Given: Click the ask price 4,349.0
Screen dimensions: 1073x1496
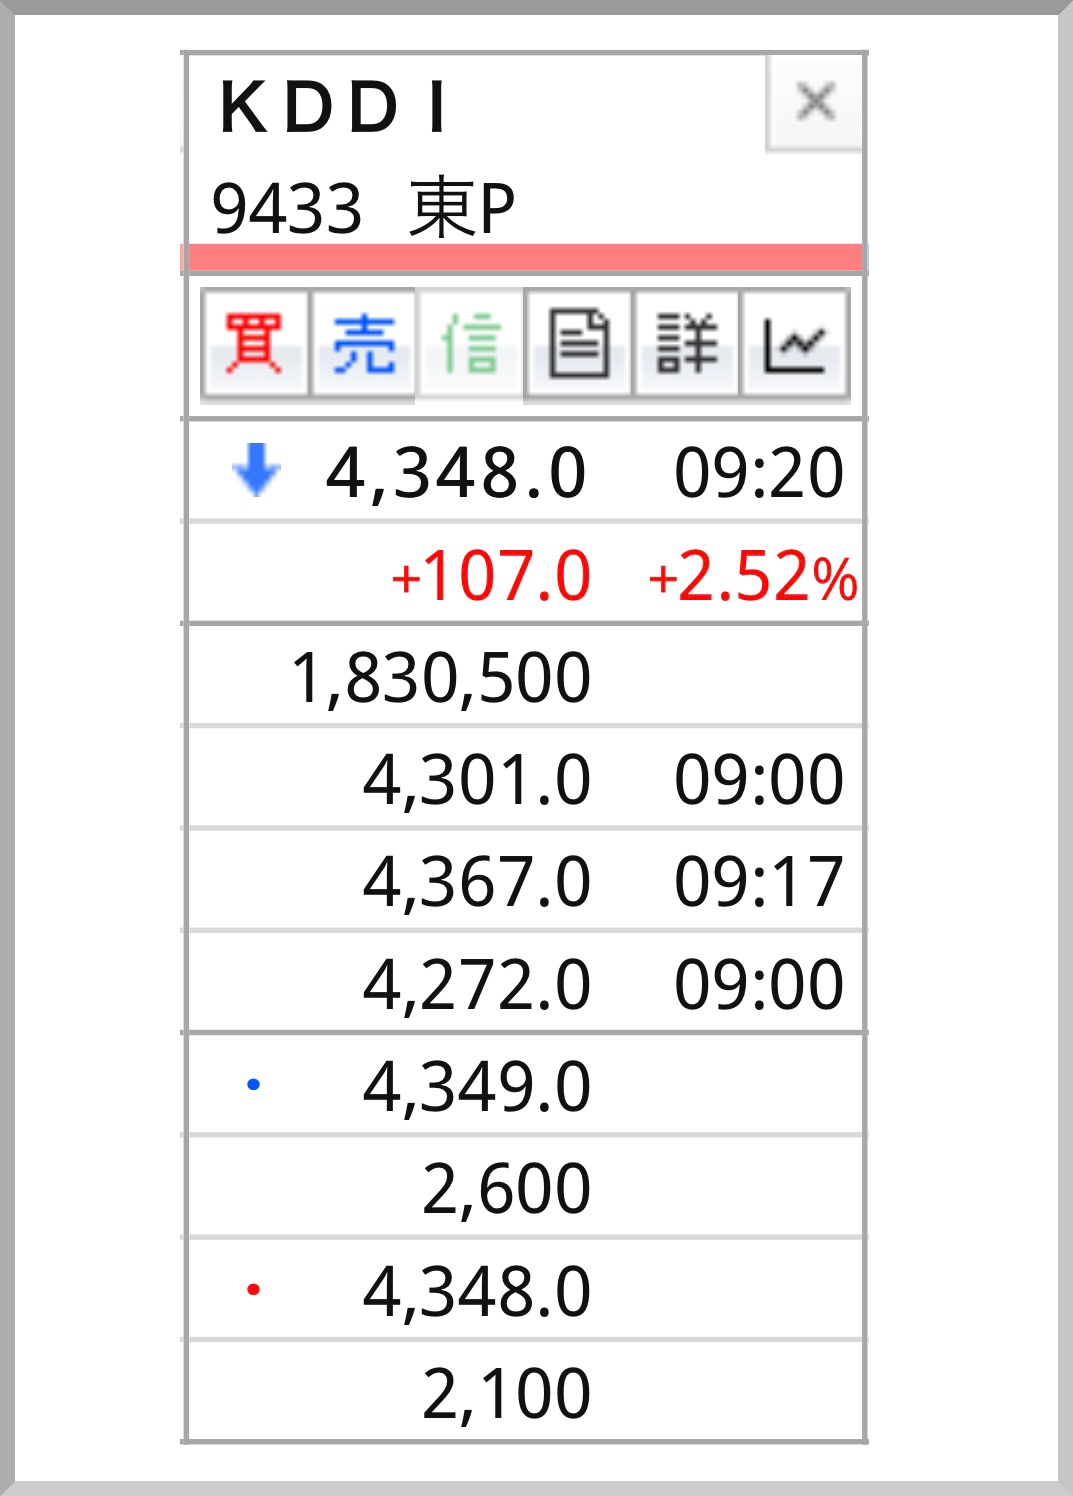Looking at the screenshot, I should click(477, 1087).
